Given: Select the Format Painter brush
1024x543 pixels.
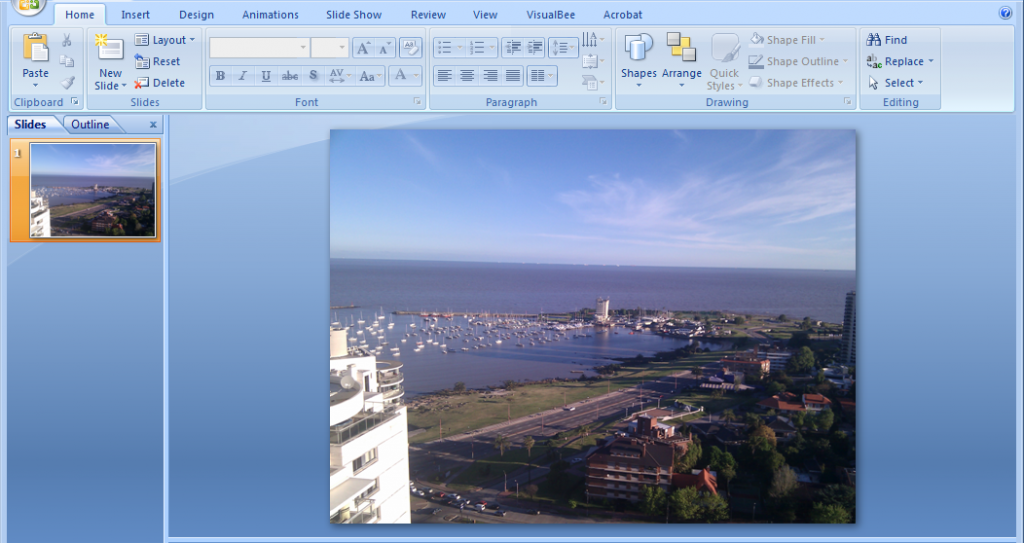Looking at the screenshot, I should [67, 83].
